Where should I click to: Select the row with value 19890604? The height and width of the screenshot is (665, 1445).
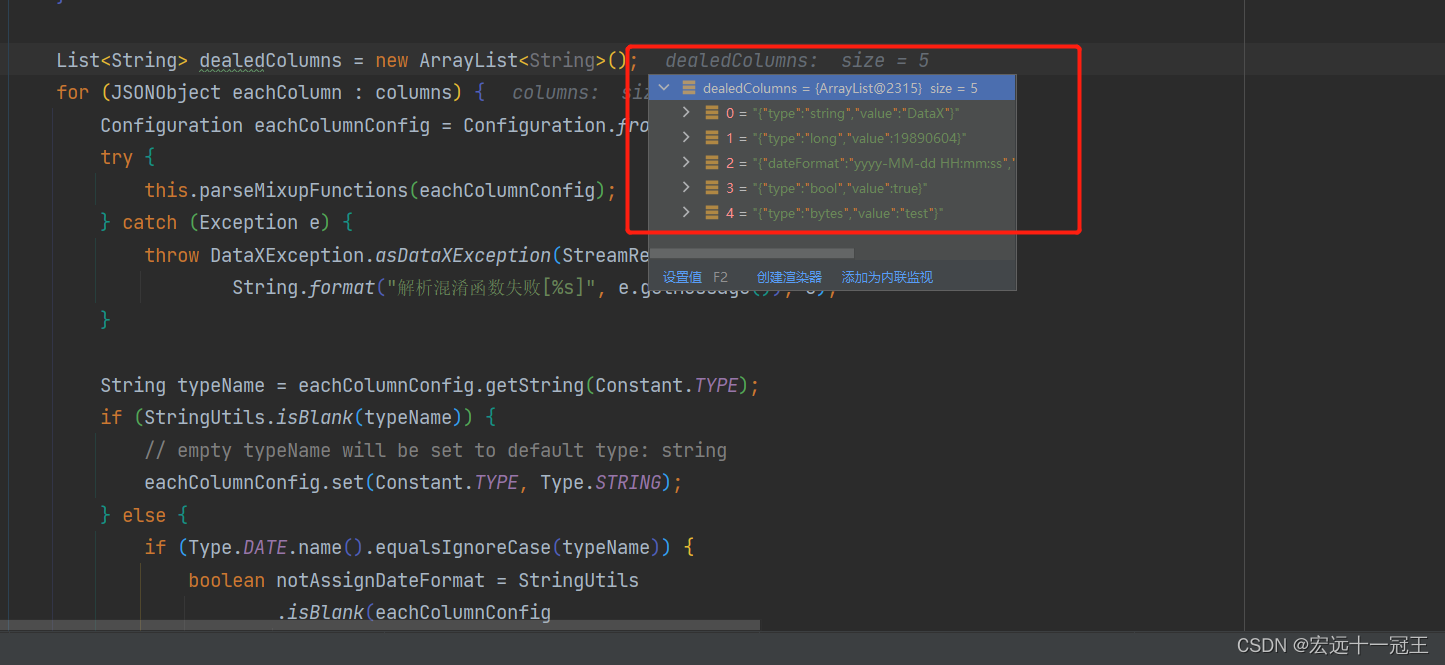pos(832,138)
